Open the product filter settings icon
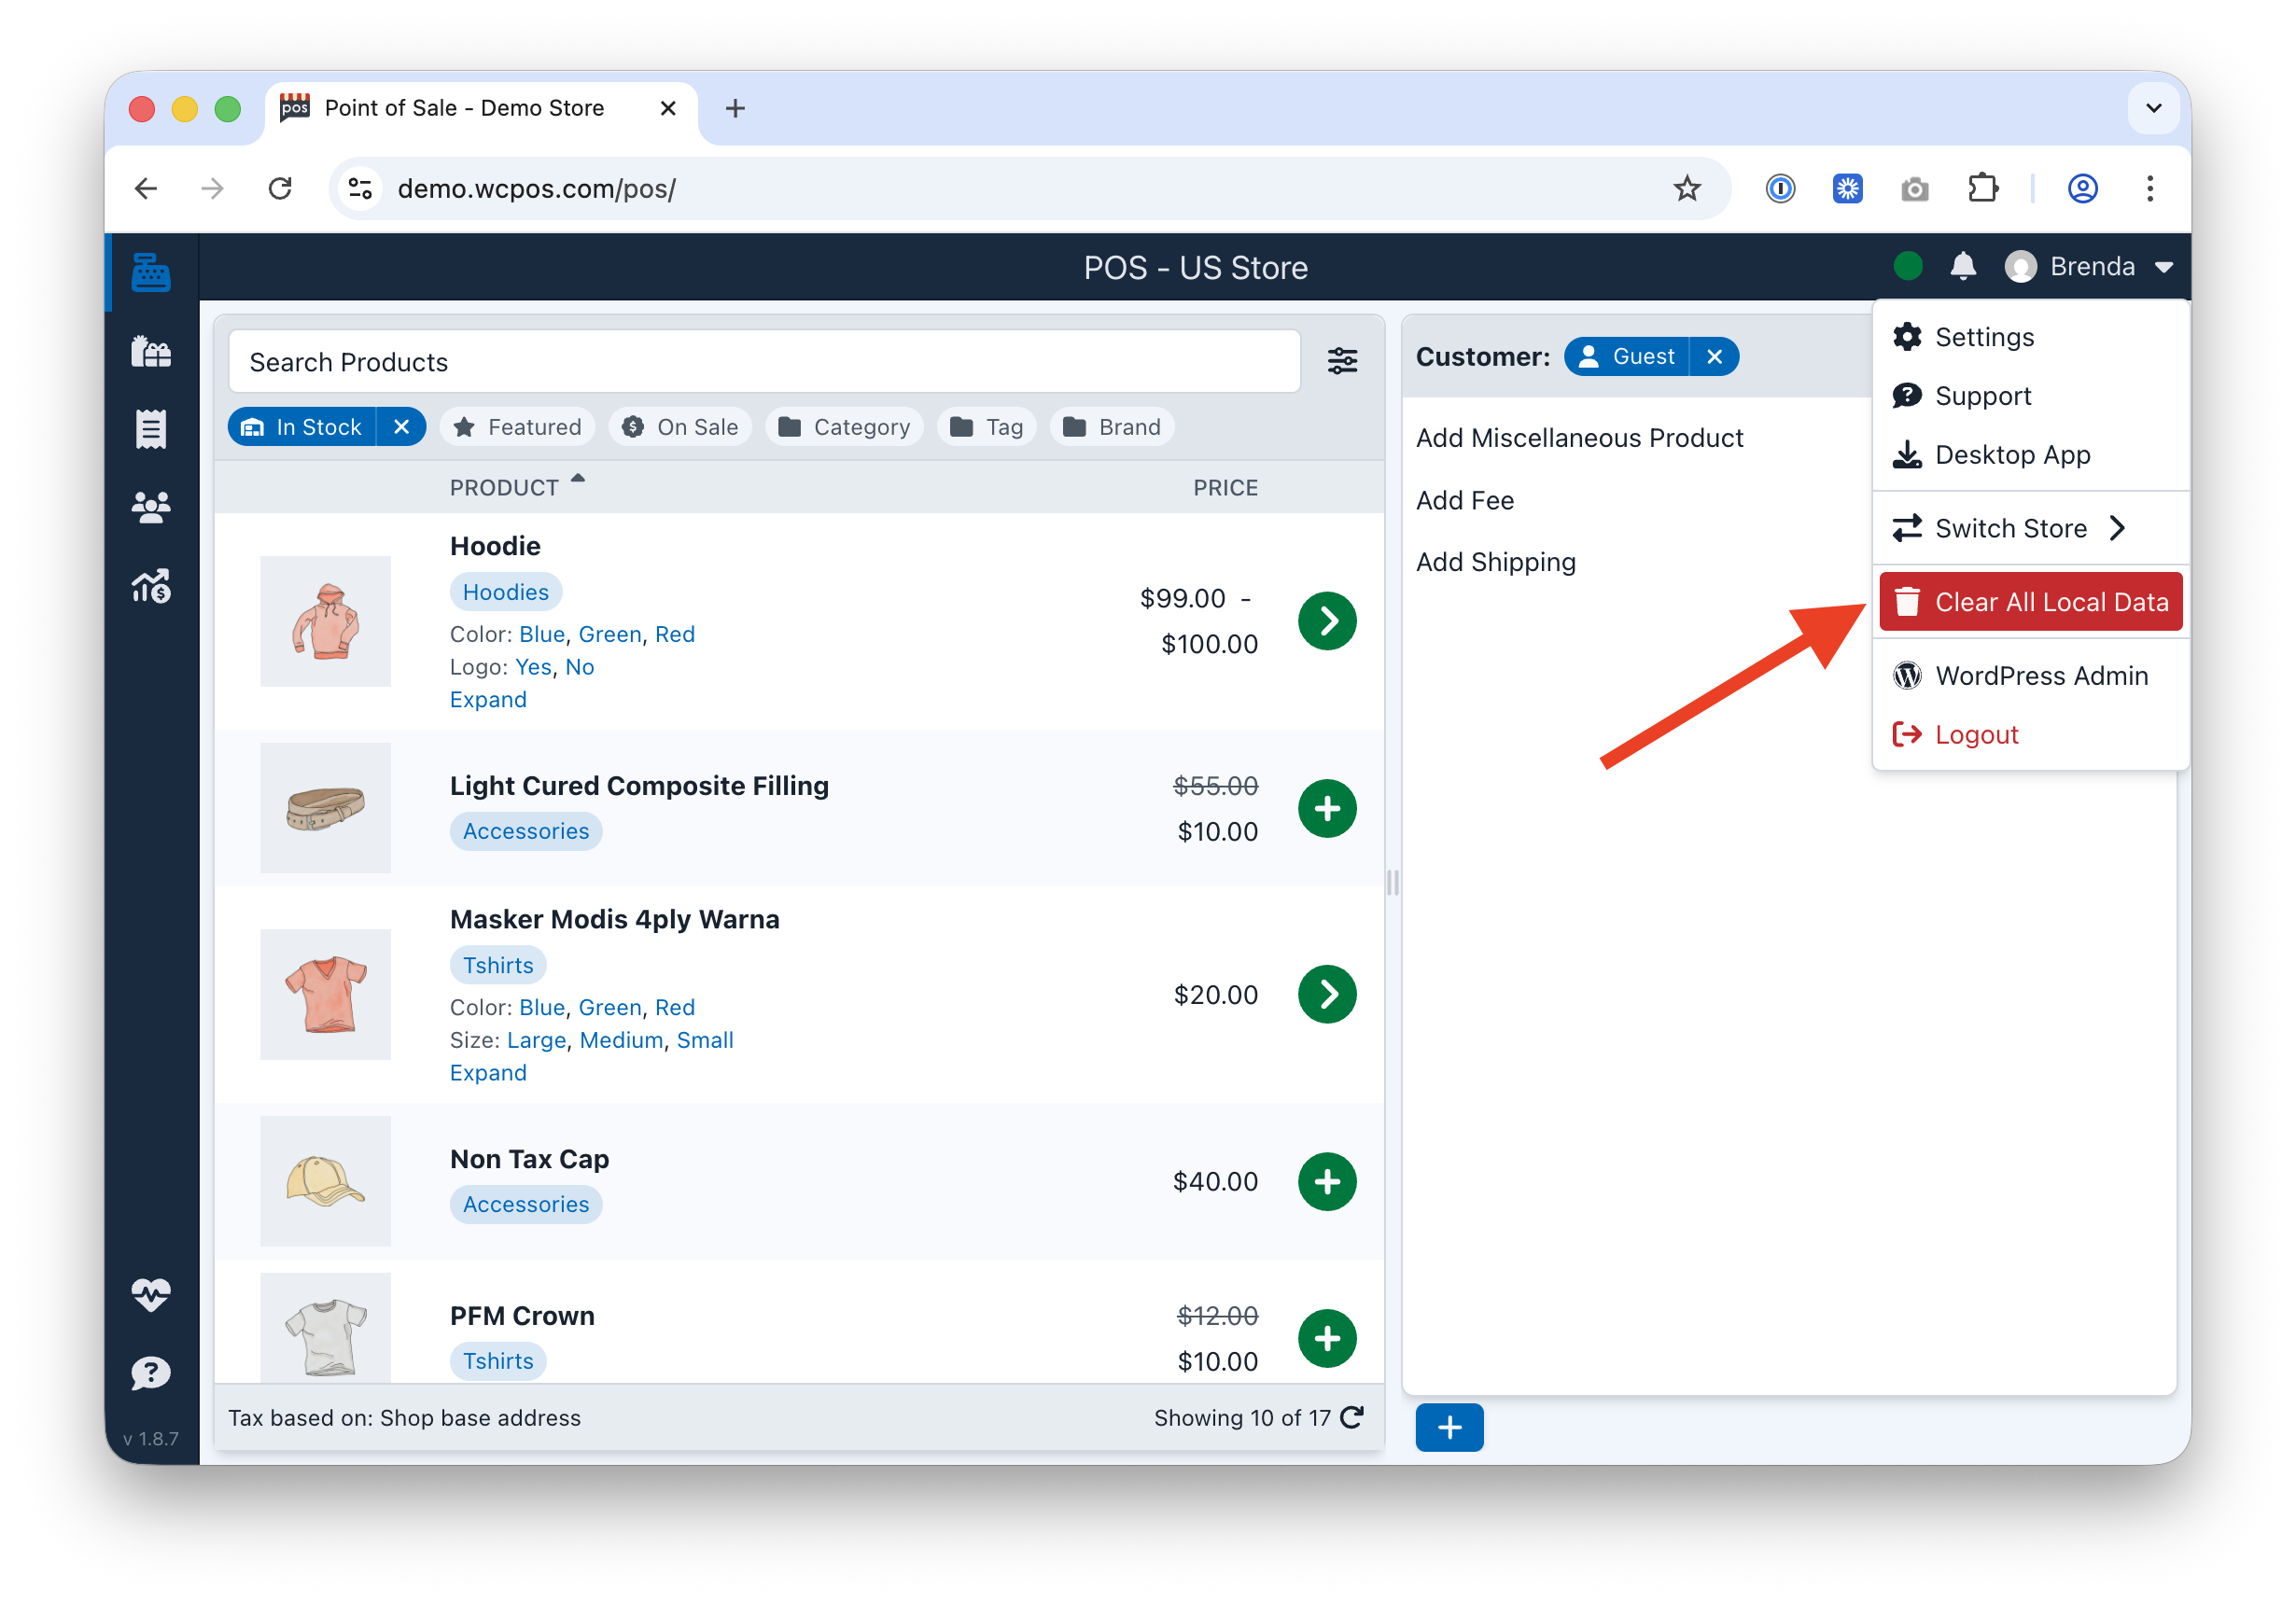 click(1341, 361)
